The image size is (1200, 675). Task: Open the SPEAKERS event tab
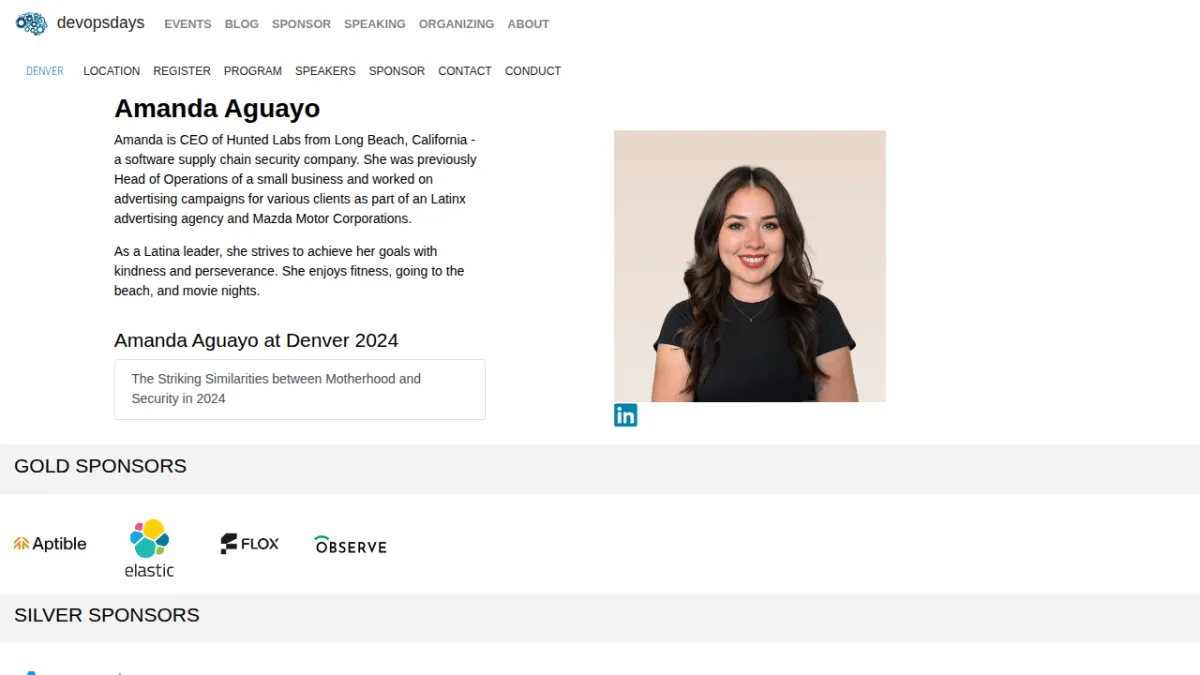point(325,71)
